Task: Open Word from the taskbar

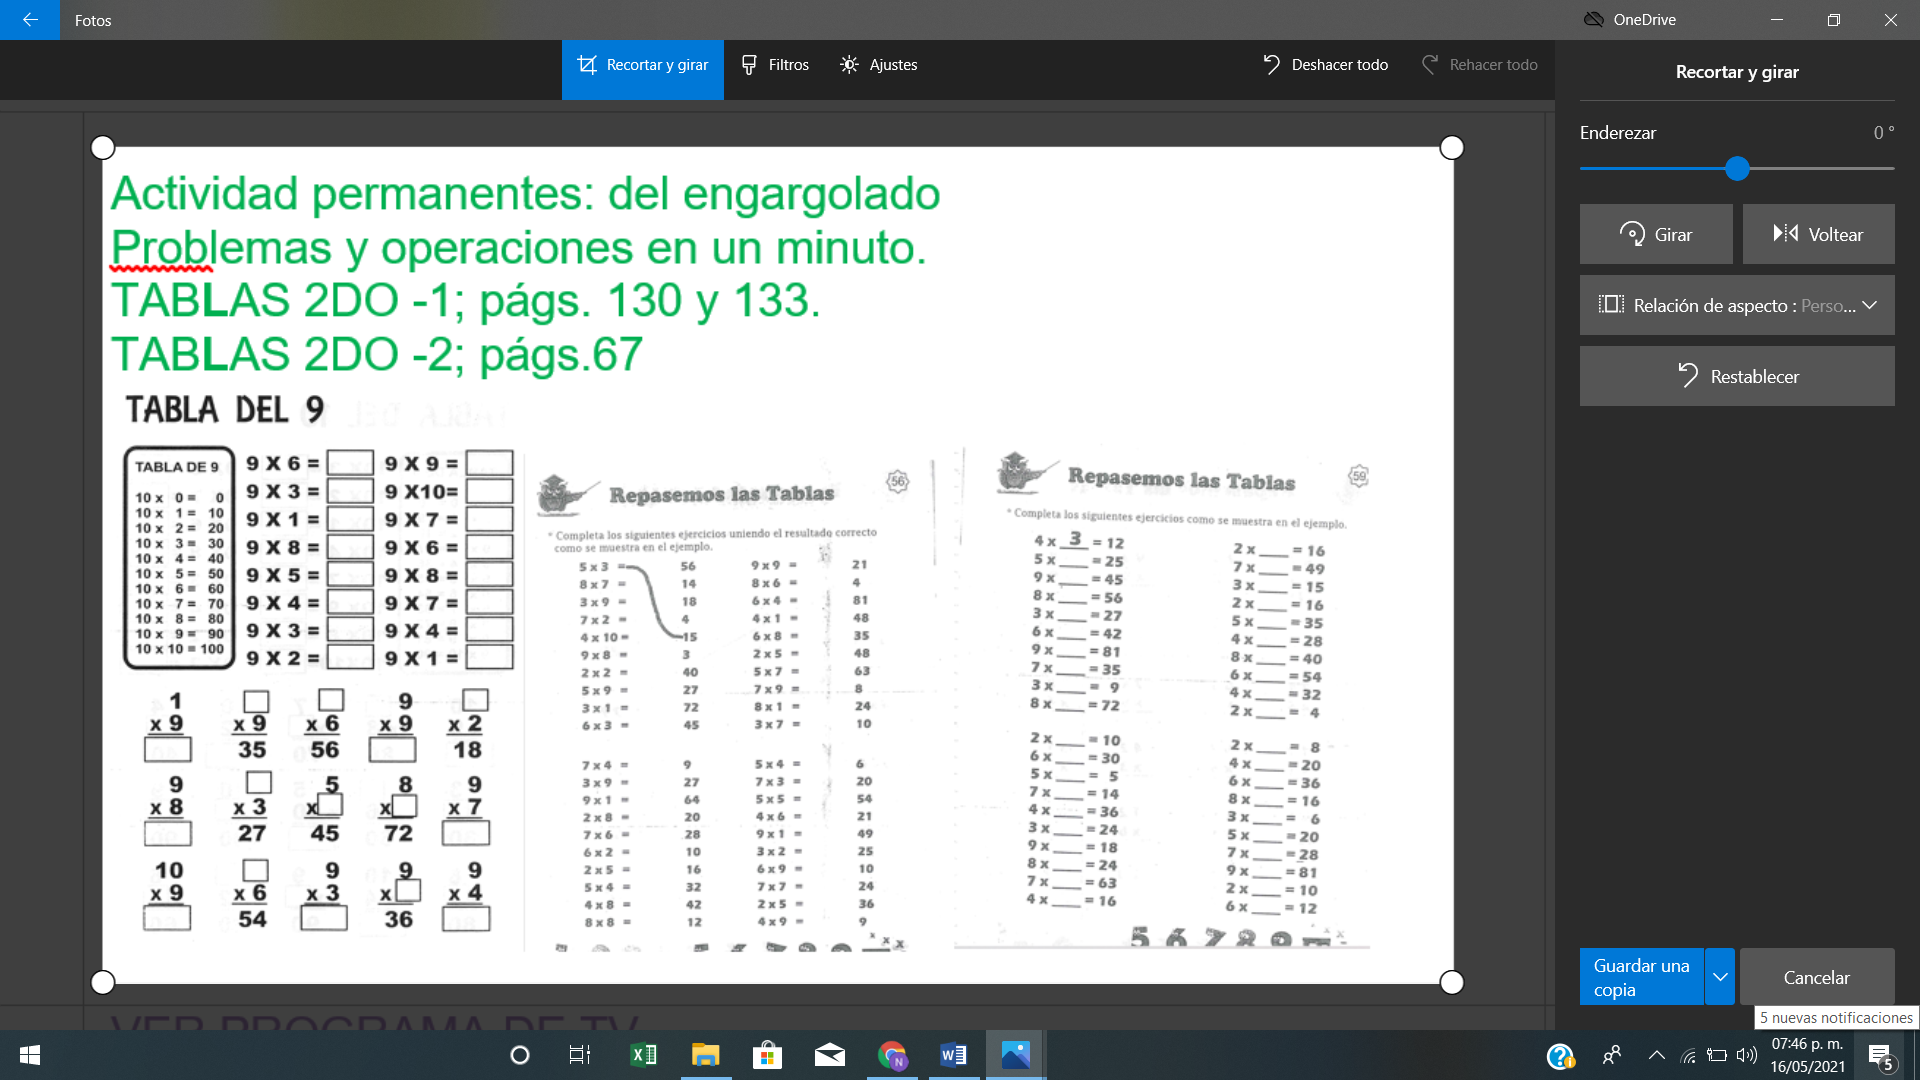Action: [953, 1055]
